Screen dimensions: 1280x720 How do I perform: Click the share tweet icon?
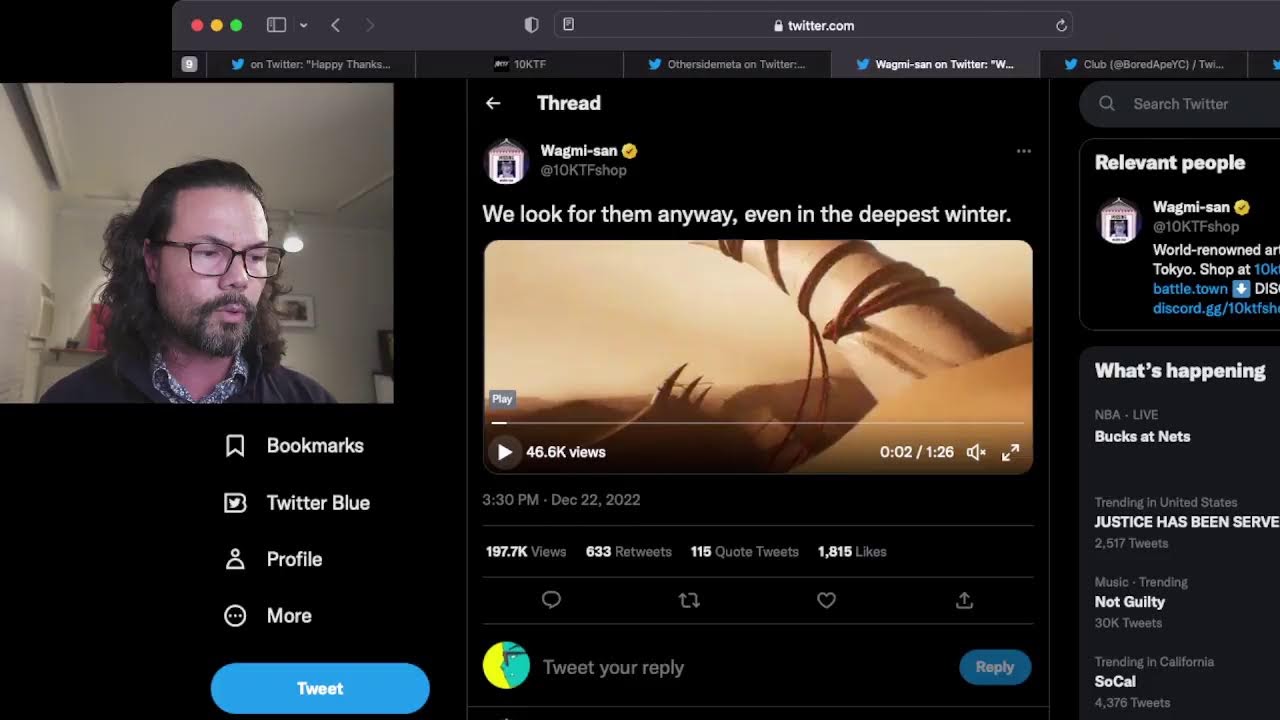point(964,600)
